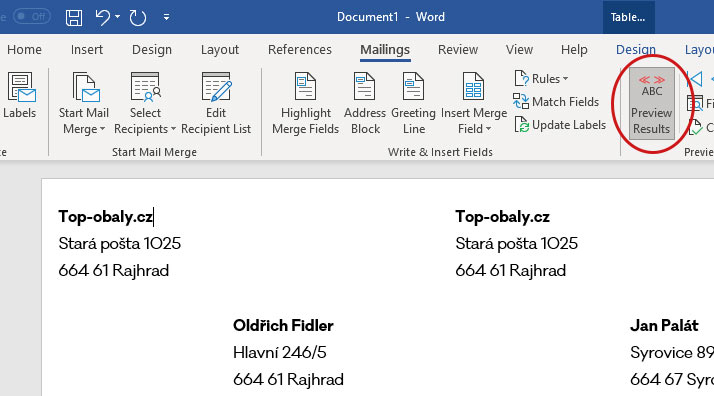Click the Match Fields button

point(556,102)
